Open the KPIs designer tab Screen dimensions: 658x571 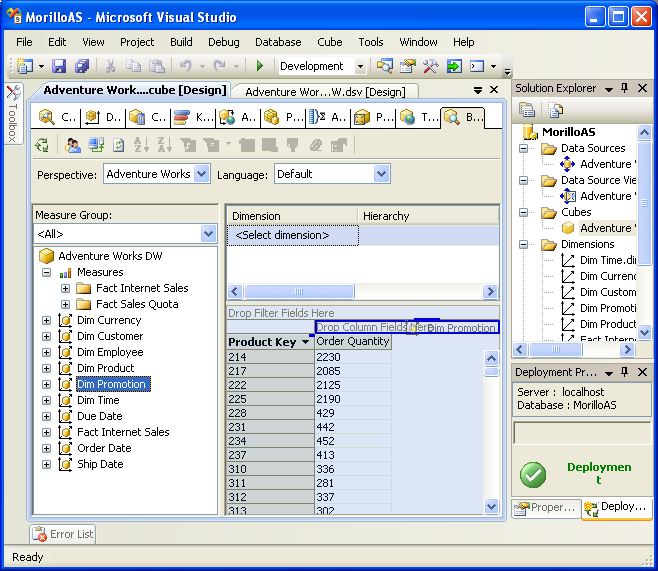[x=193, y=117]
